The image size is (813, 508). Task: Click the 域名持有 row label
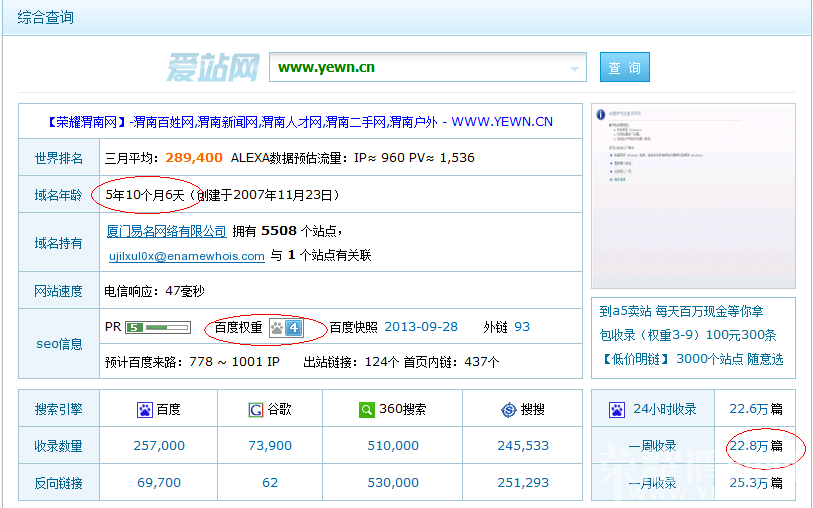click(x=59, y=243)
